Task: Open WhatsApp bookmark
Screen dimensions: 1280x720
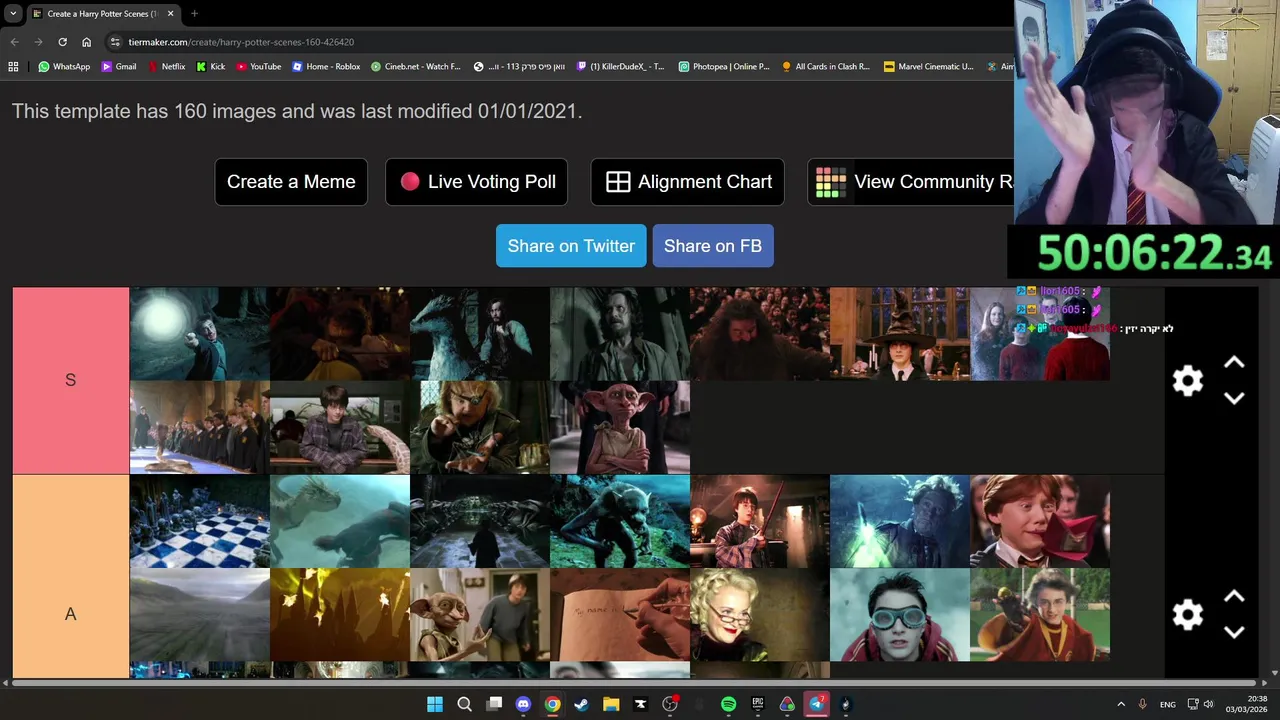Action: click(x=64, y=67)
